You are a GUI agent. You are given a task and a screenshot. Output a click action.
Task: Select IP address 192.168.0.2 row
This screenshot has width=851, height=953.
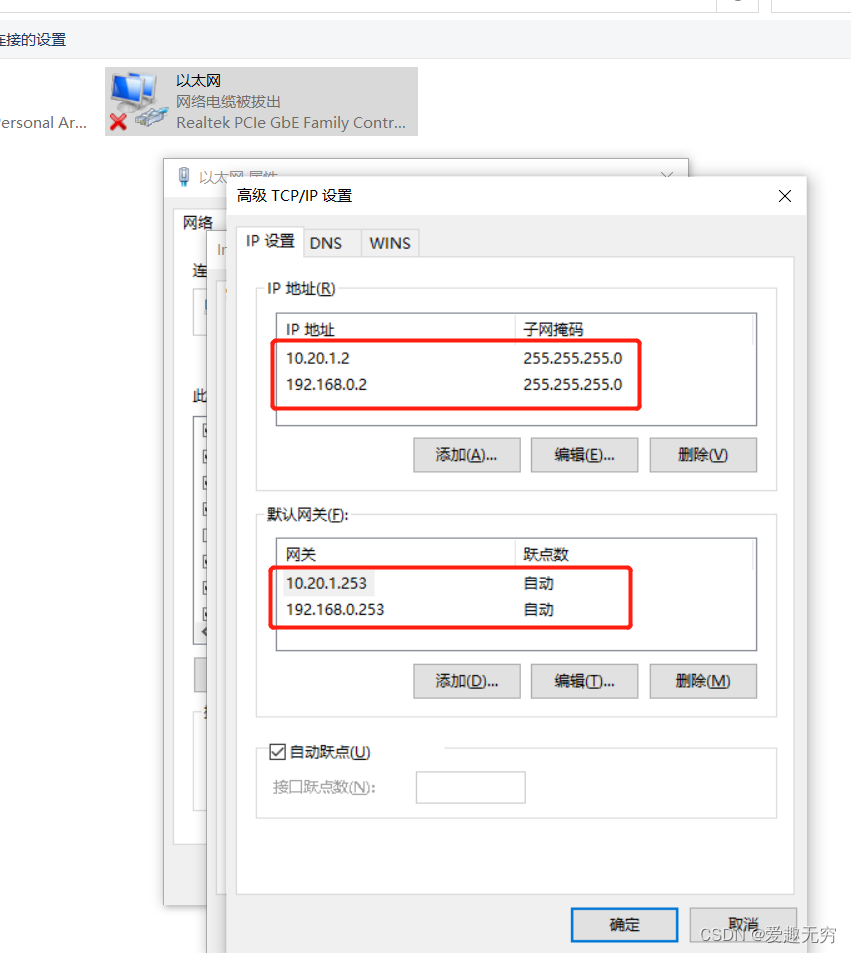[326, 384]
